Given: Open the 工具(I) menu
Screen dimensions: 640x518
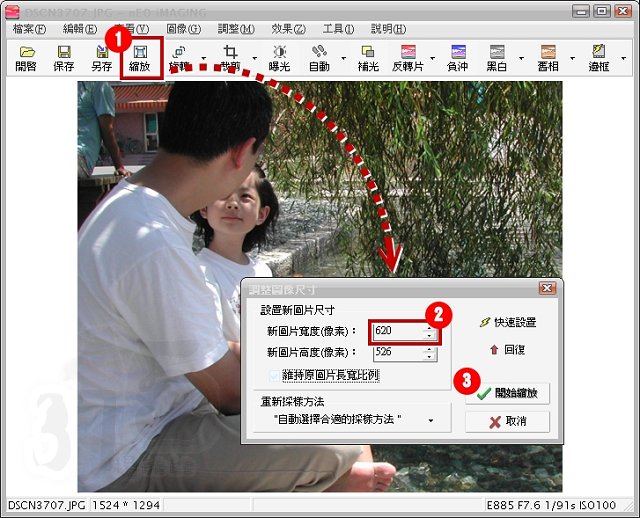Looking at the screenshot, I should 338,29.
